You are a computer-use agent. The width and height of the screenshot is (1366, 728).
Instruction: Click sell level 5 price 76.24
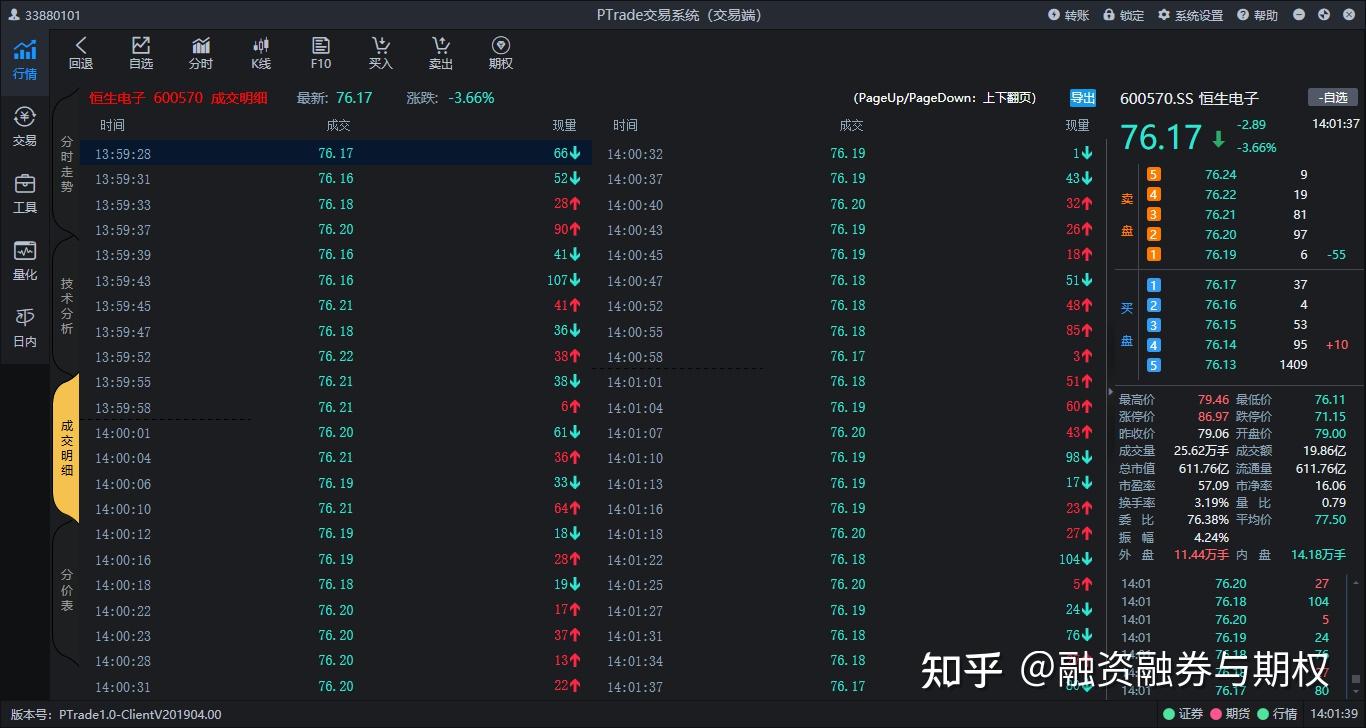tap(1220, 174)
